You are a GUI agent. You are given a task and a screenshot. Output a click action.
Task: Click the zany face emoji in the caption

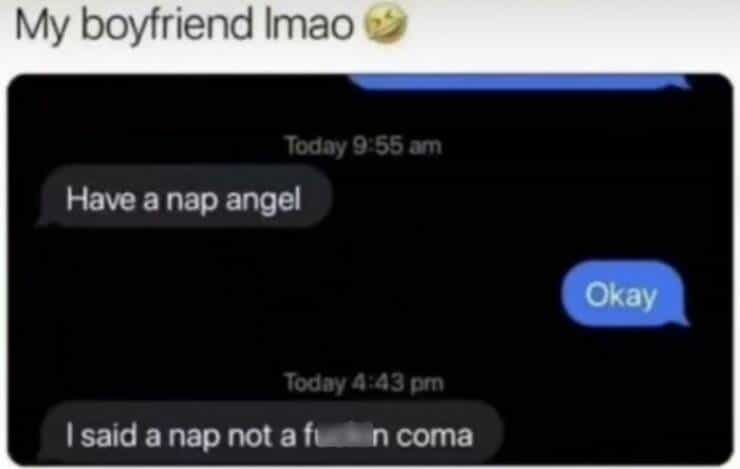point(387,23)
